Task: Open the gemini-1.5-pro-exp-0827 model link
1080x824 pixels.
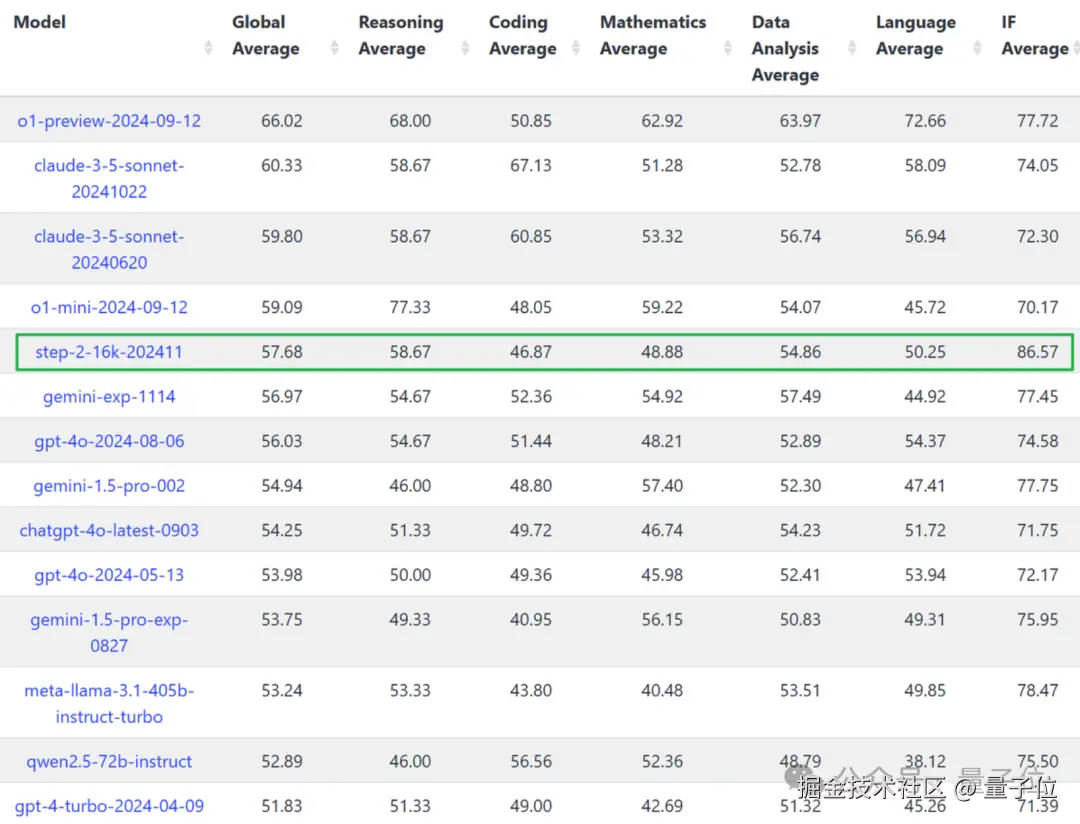Action: (x=109, y=632)
